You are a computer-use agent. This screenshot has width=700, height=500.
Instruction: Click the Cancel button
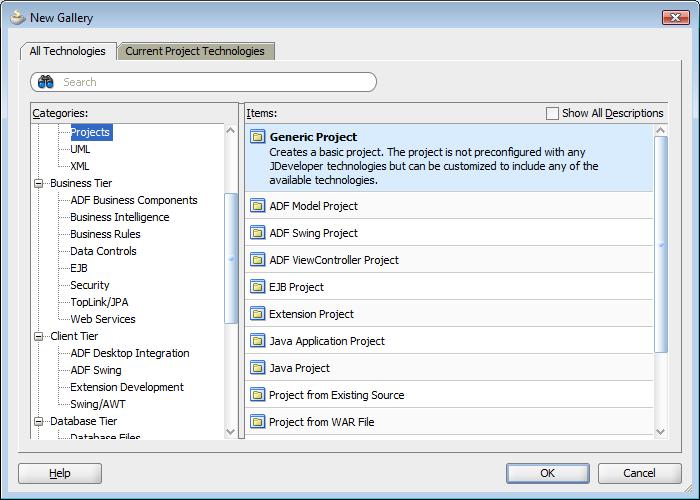[x=639, y=473]
